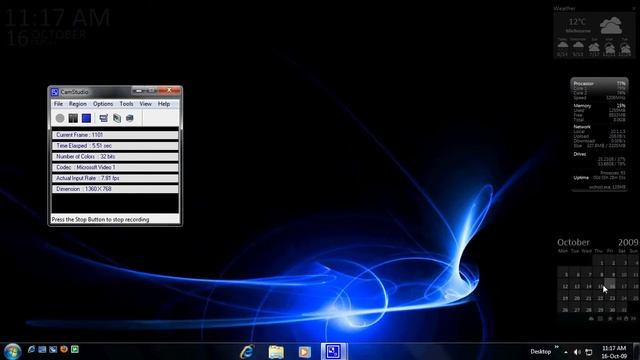Screen dimensions: 640x360
Task: Select the Dimension : 1360 X 768 row
Action: click(115, 189)
